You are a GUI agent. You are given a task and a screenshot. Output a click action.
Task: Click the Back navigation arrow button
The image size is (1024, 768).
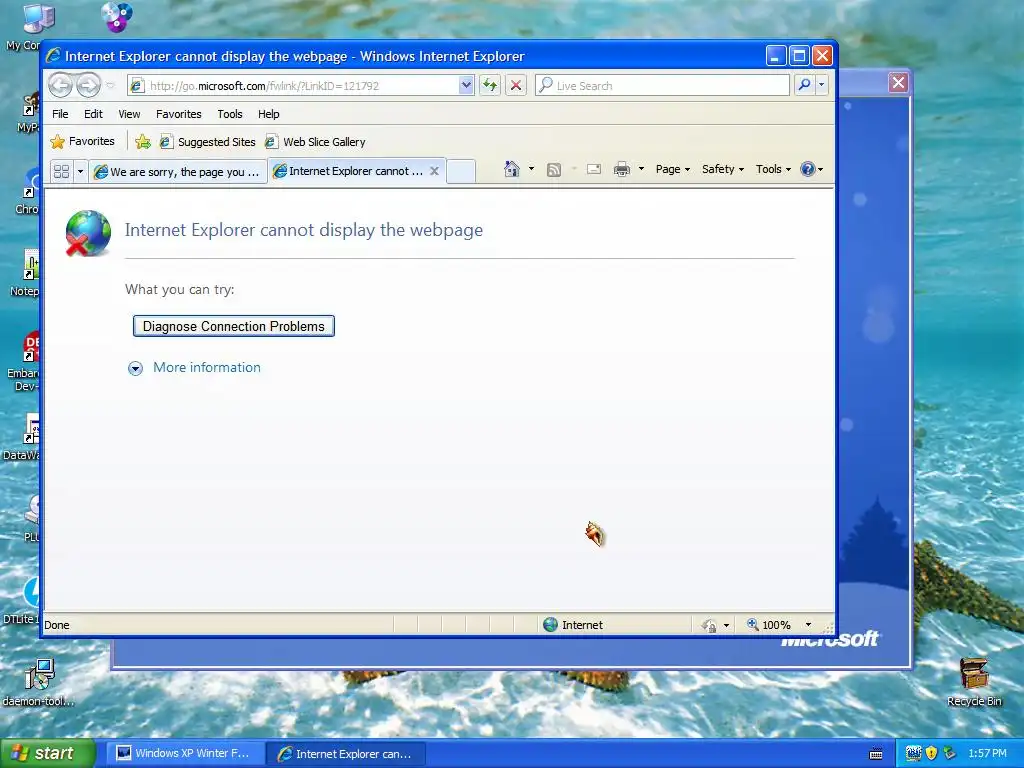tap(60, 86)
